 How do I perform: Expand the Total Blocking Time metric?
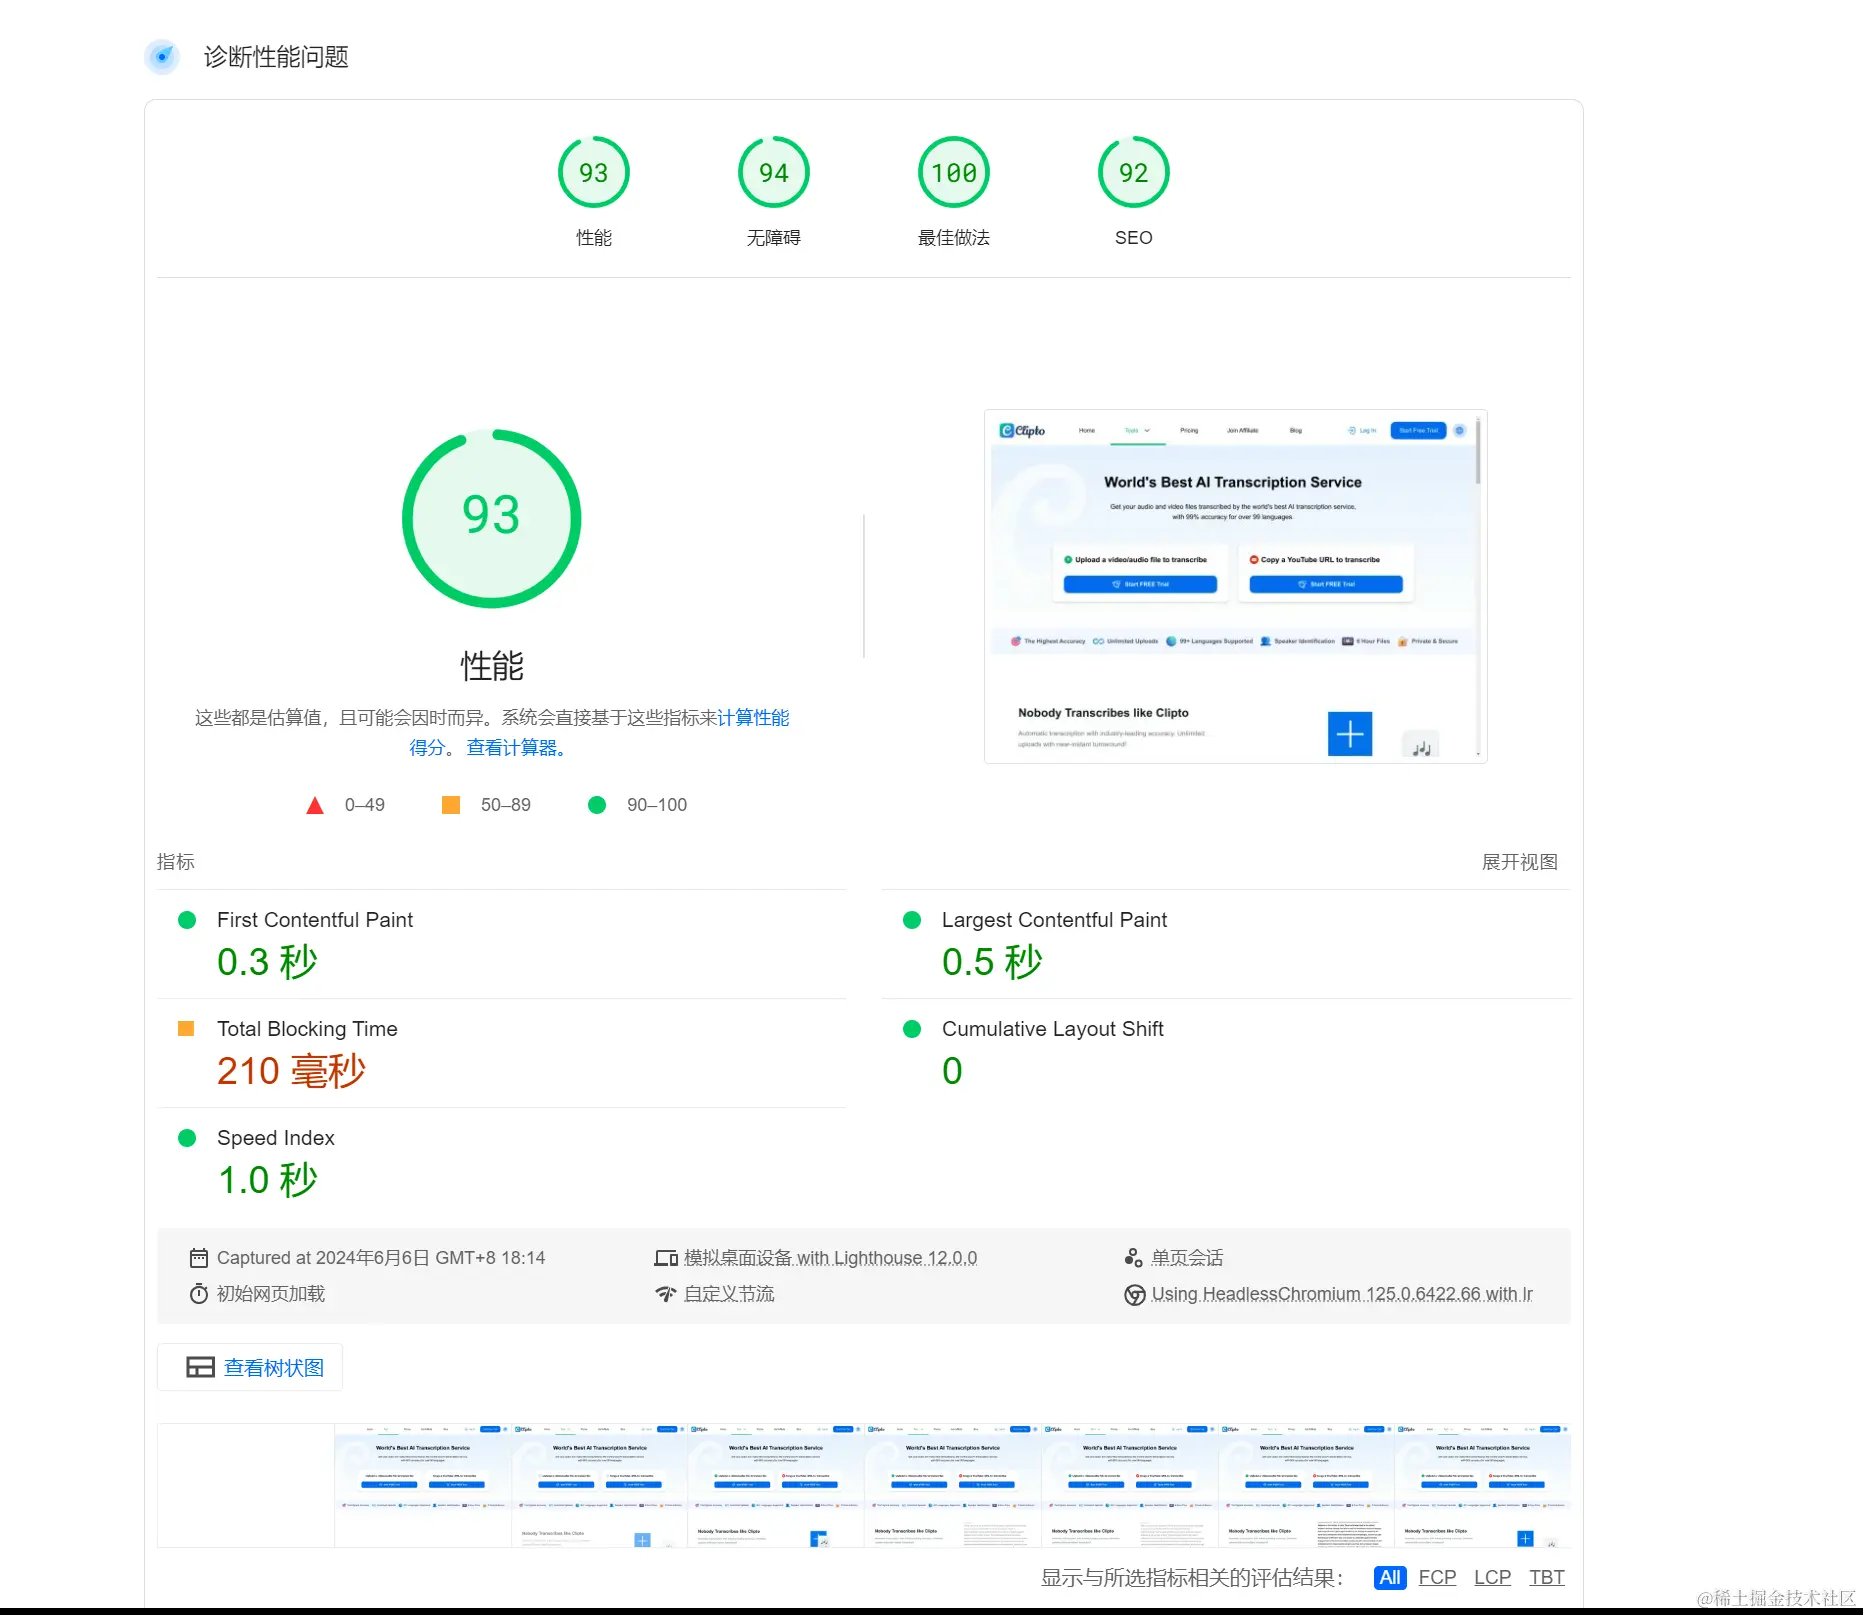(502, 1053)
